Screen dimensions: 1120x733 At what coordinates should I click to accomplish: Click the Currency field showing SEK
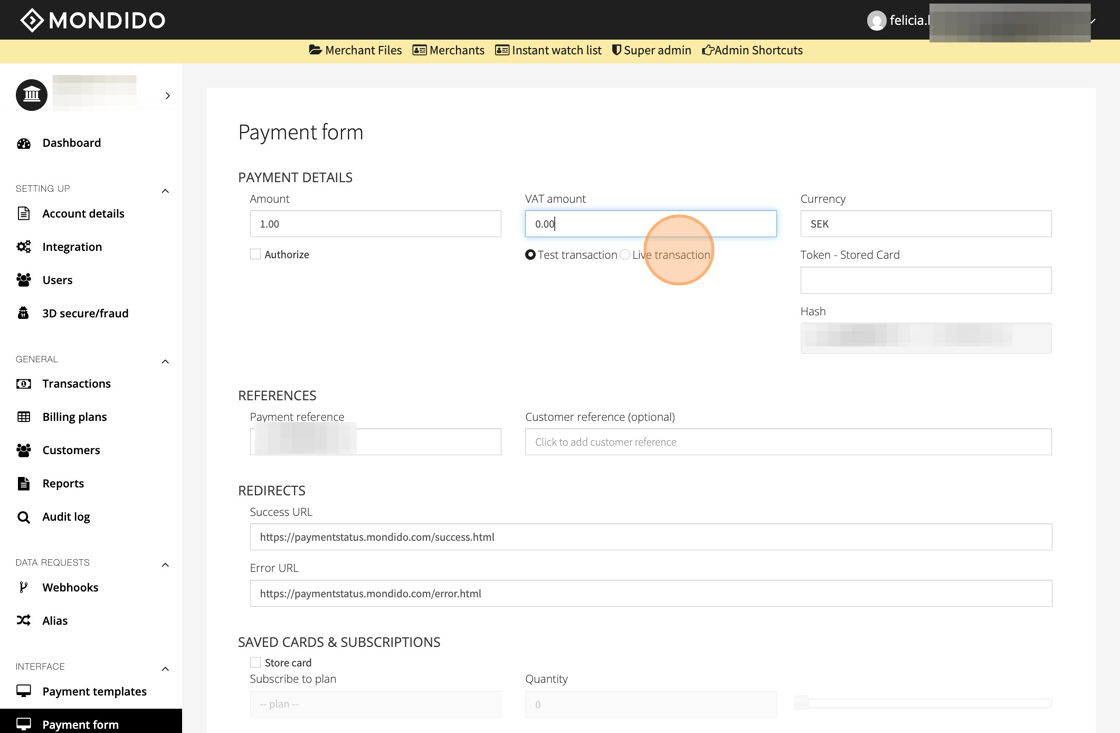[x=926, y=224]
